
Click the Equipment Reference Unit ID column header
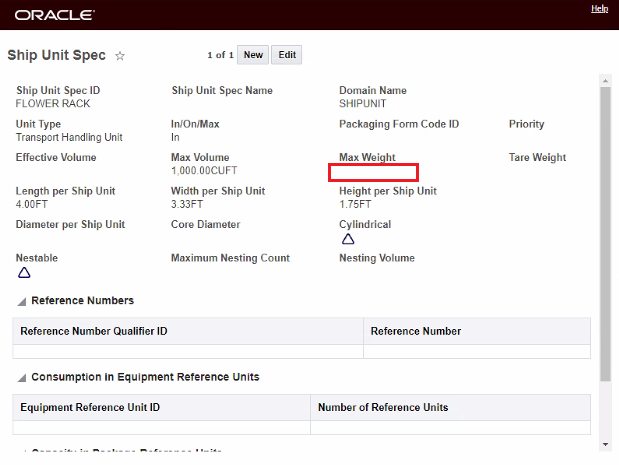90,408
